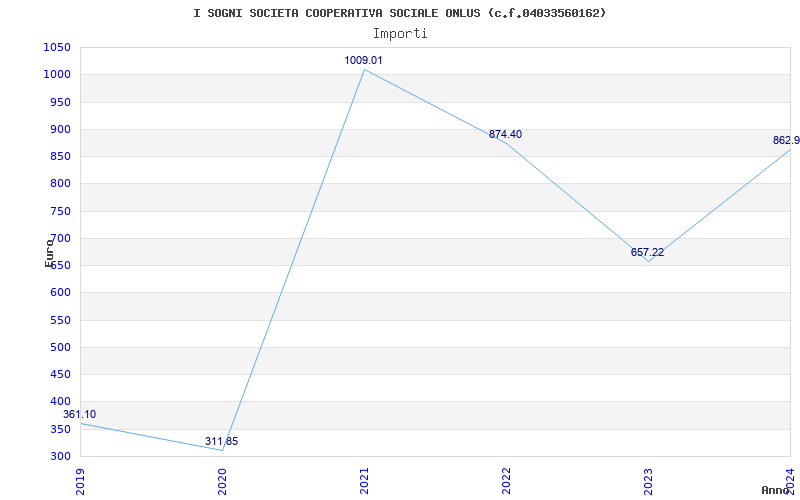
Task: Click y-axis value 550
Action: pos(60,320)
